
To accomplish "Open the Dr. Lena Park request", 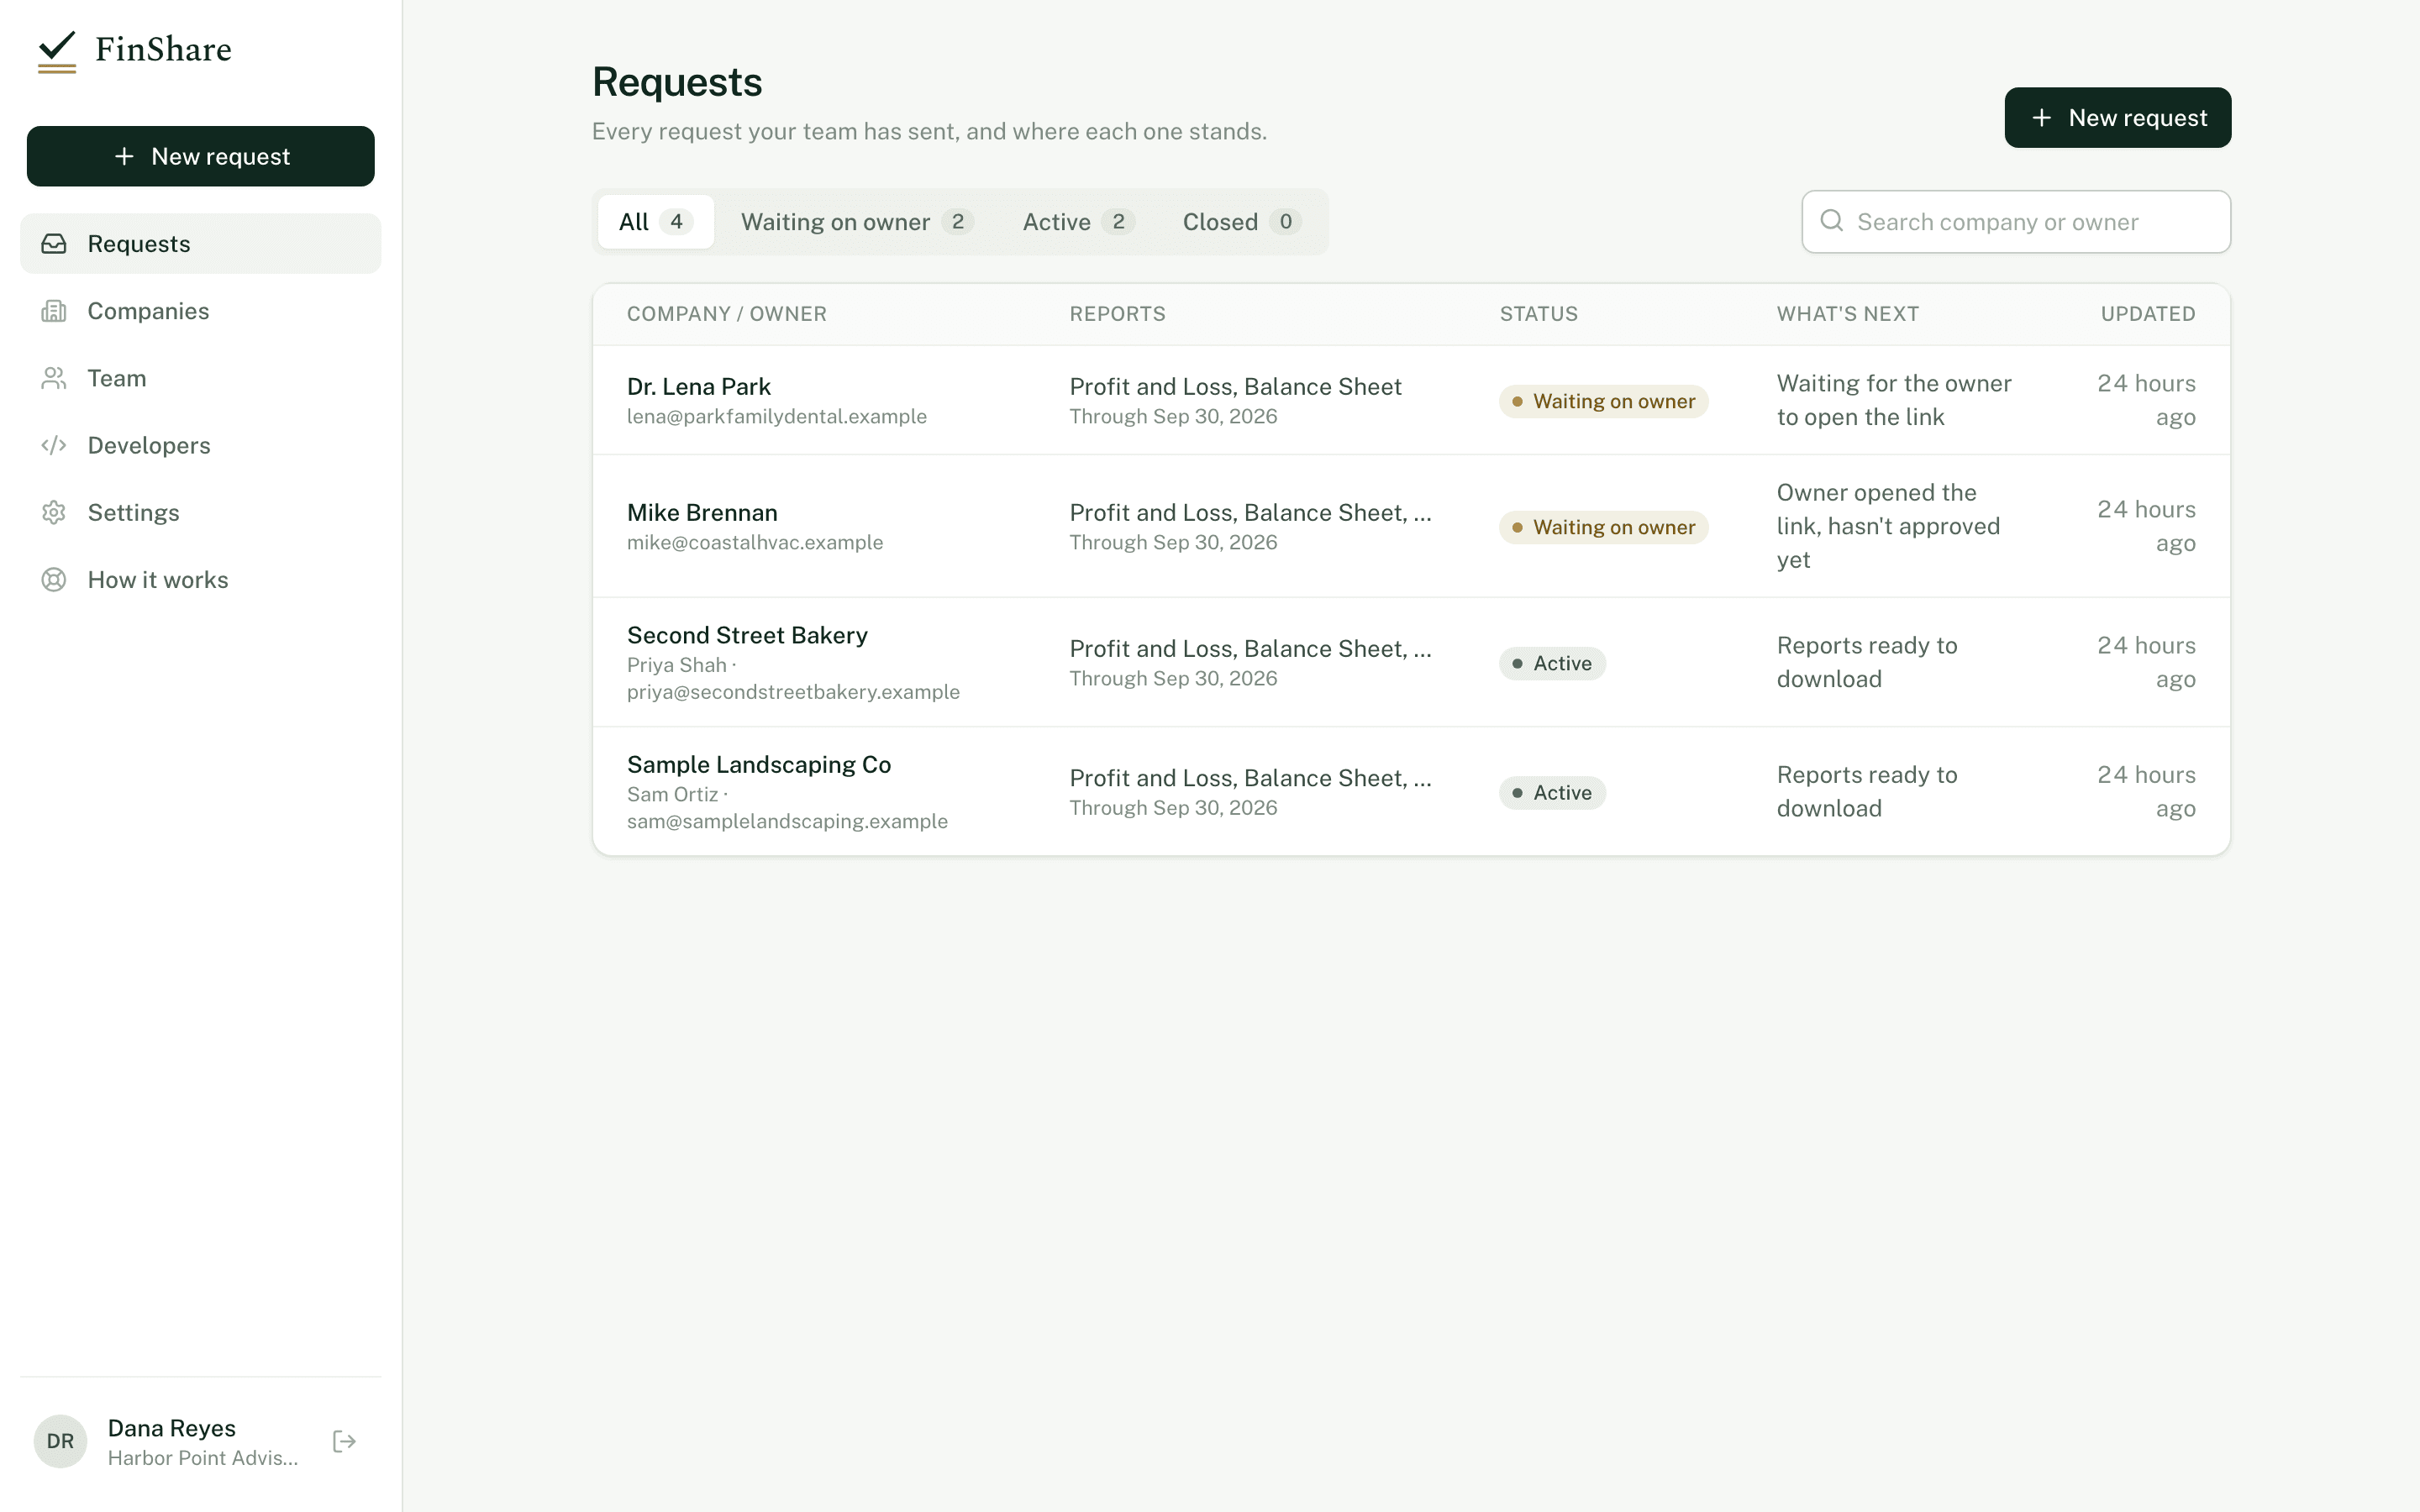I will pos(1410,400).
